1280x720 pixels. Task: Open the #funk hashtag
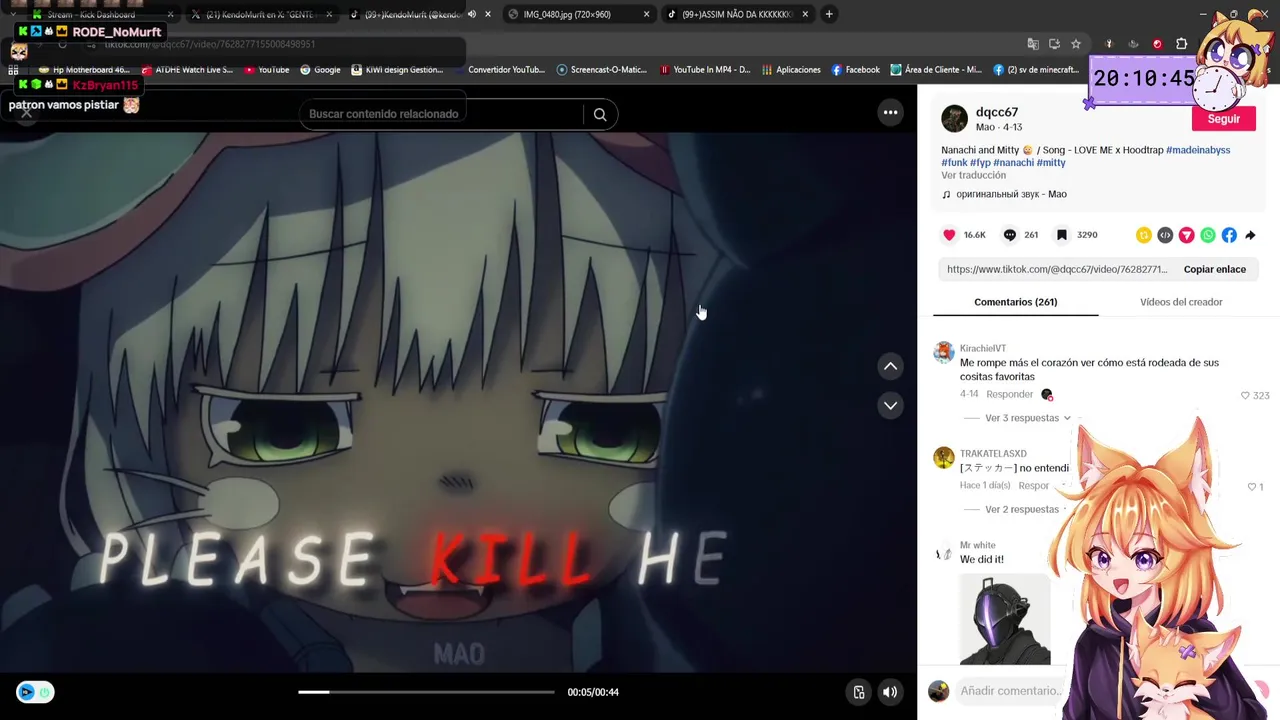[x=954, y=162]
